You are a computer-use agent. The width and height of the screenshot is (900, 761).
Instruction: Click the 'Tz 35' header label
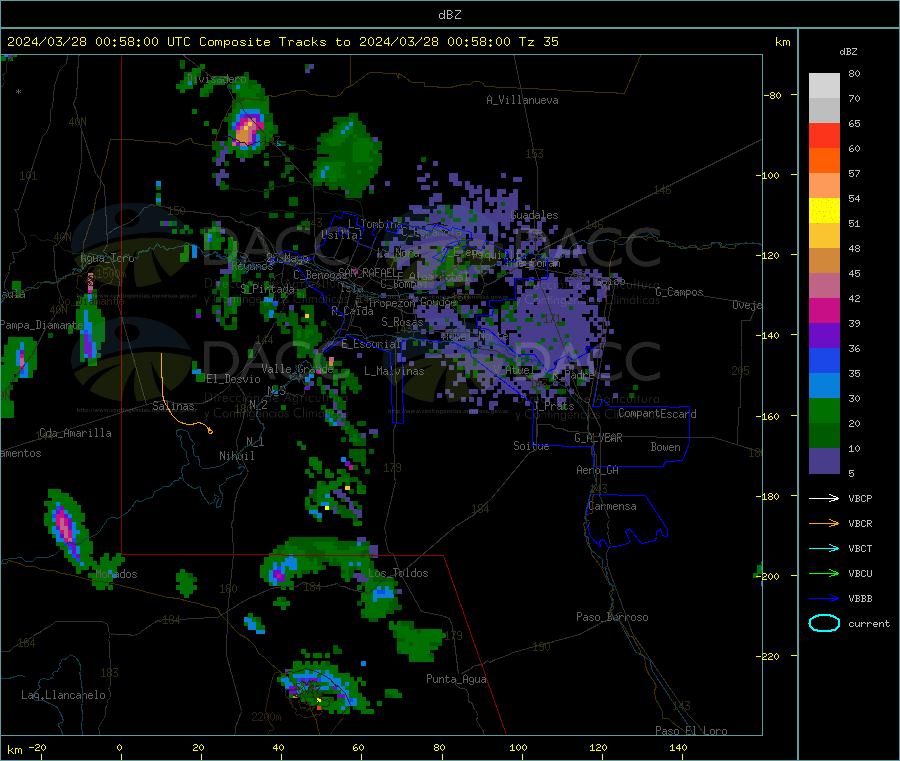[538, 42]
